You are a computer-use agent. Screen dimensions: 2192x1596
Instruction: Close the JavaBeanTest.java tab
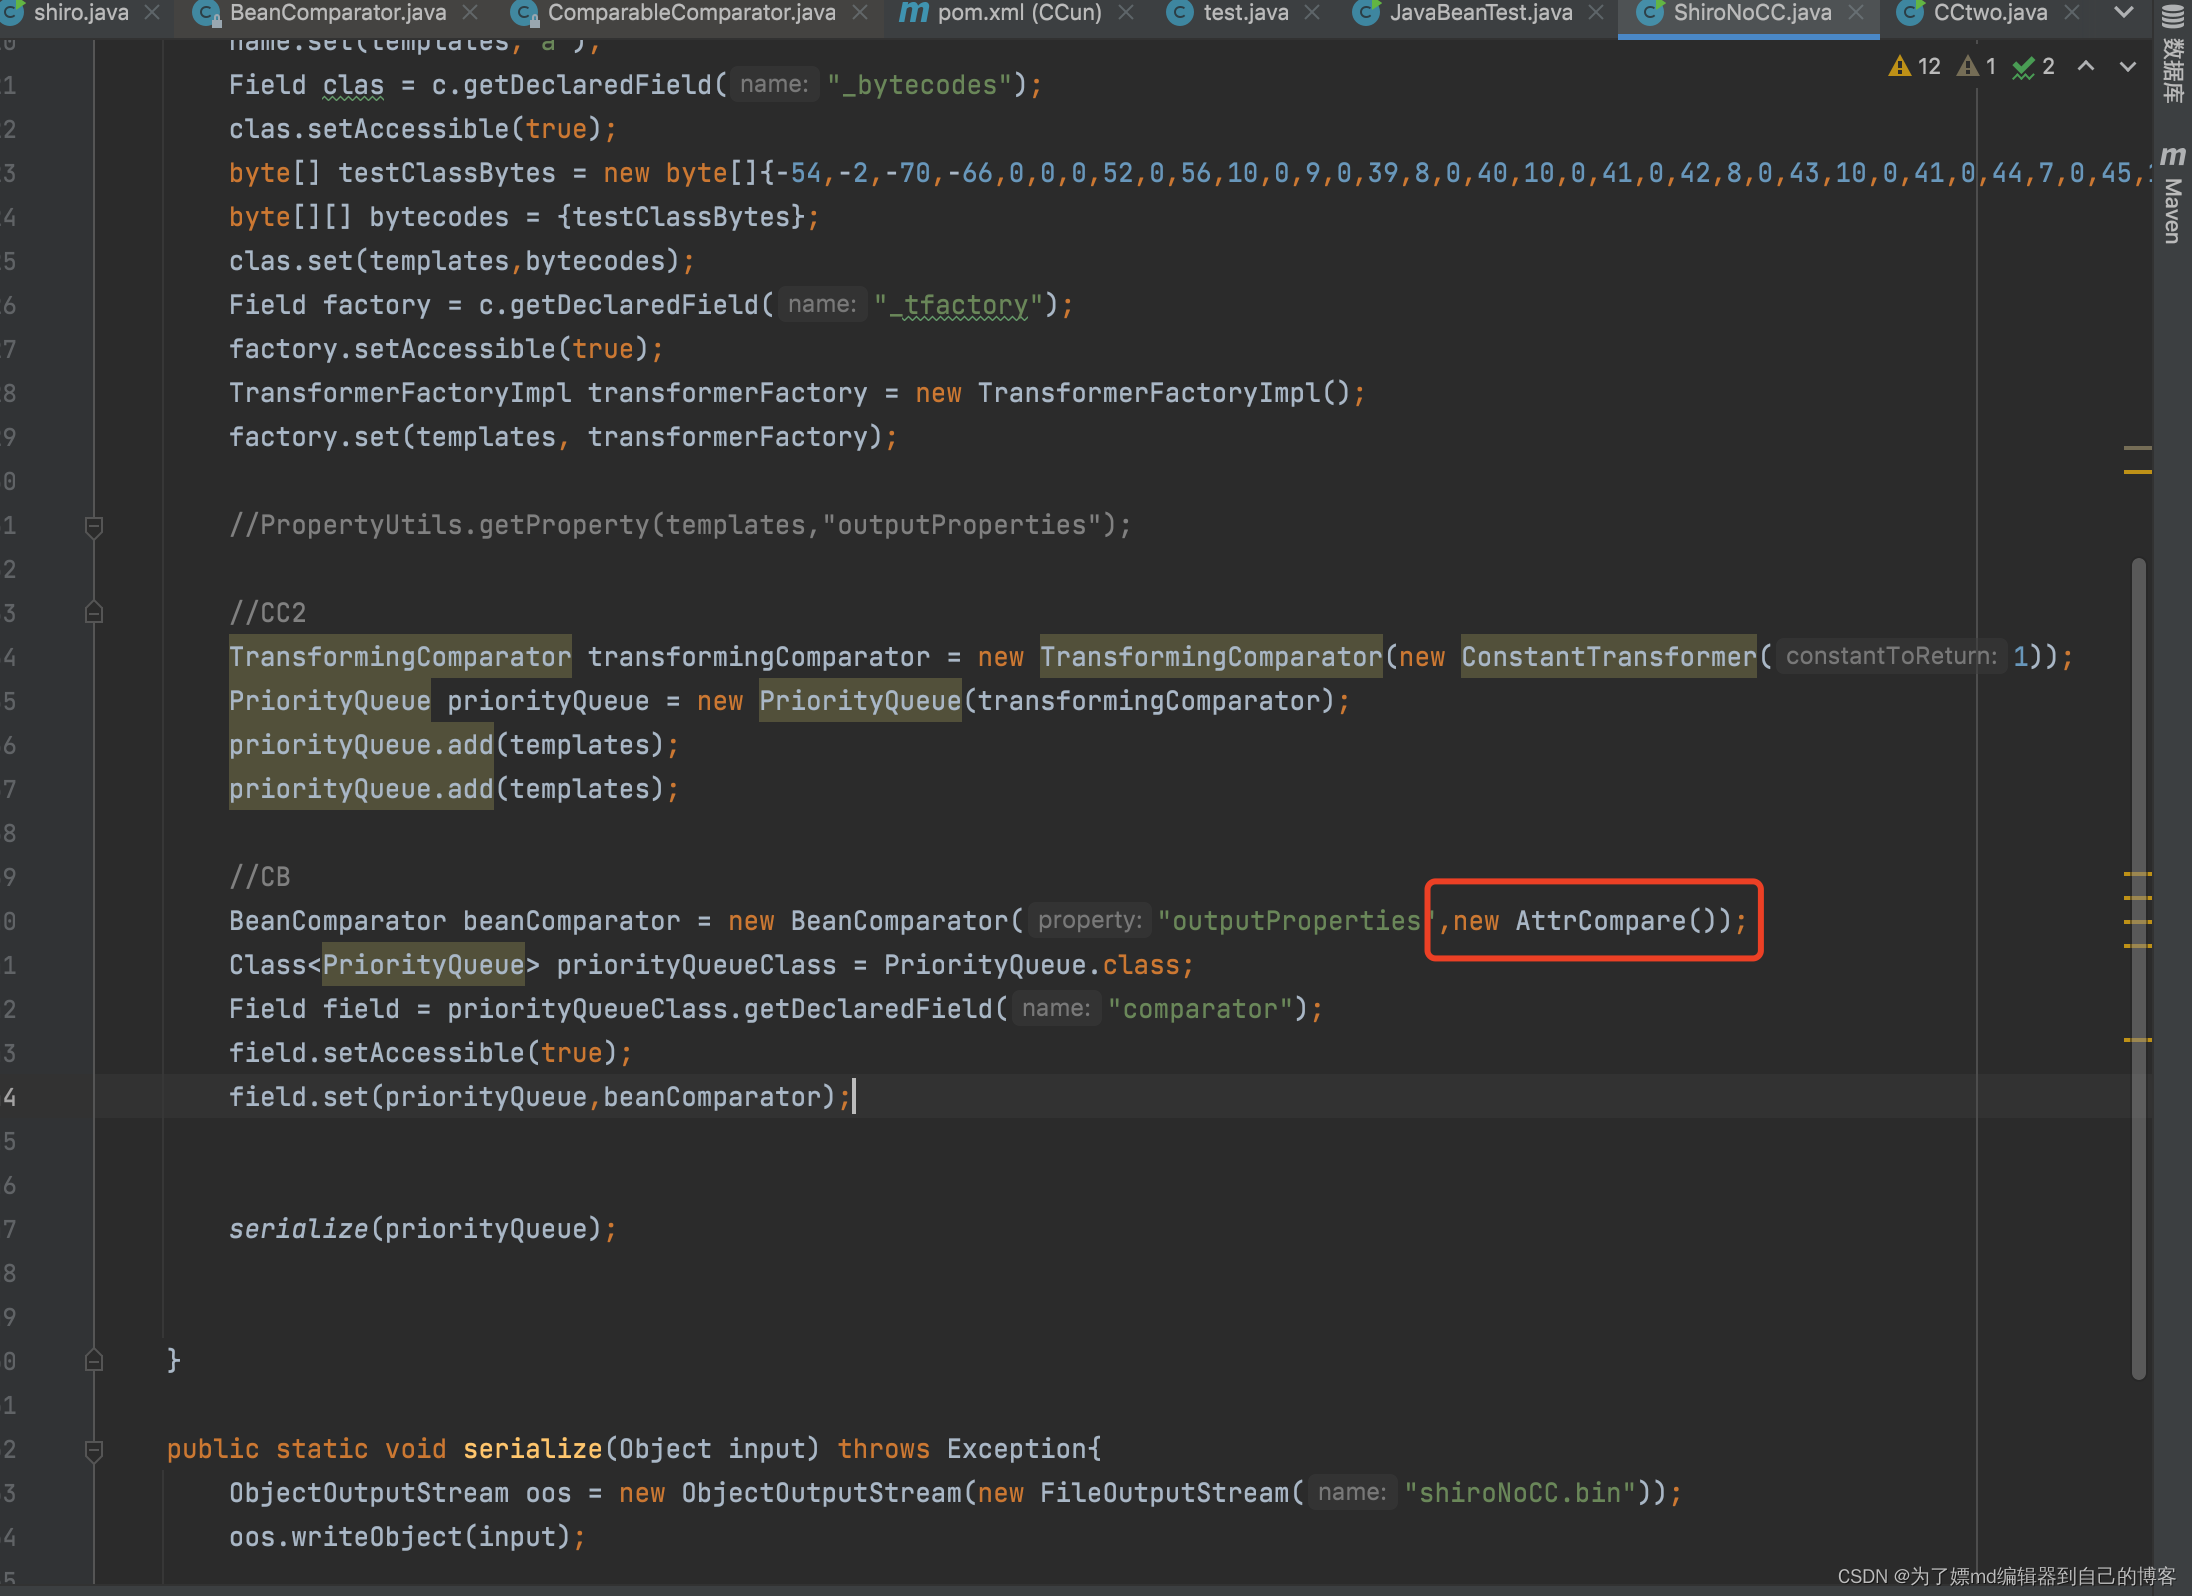1596,13
